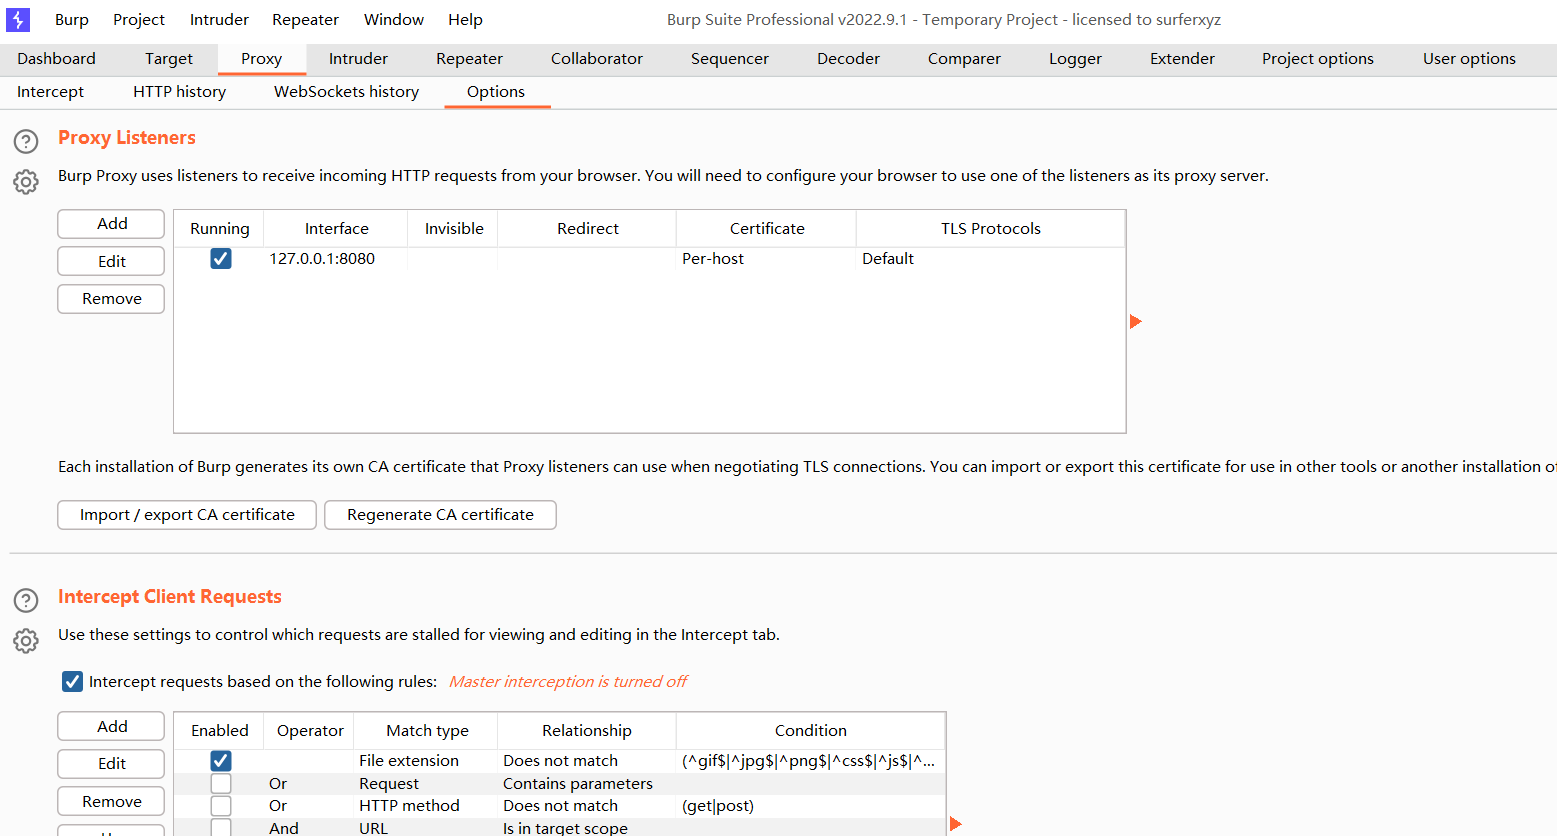
Task: Open the Proxy Listeners gear settings
Action: 26,182
